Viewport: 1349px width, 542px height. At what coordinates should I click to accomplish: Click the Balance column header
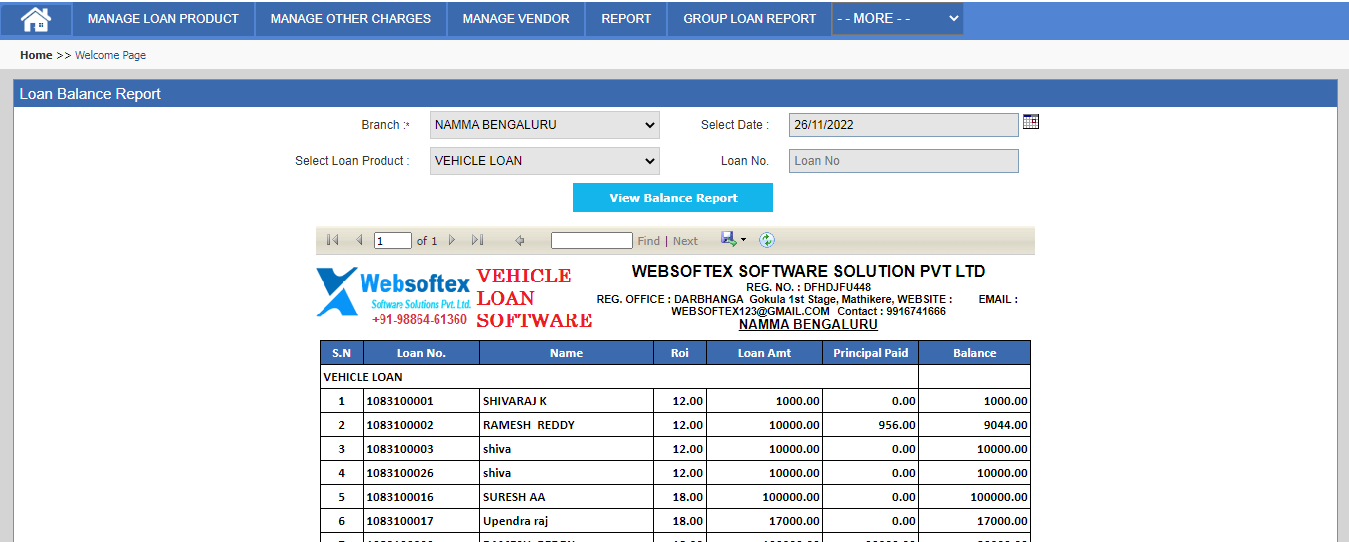(974, 353)
